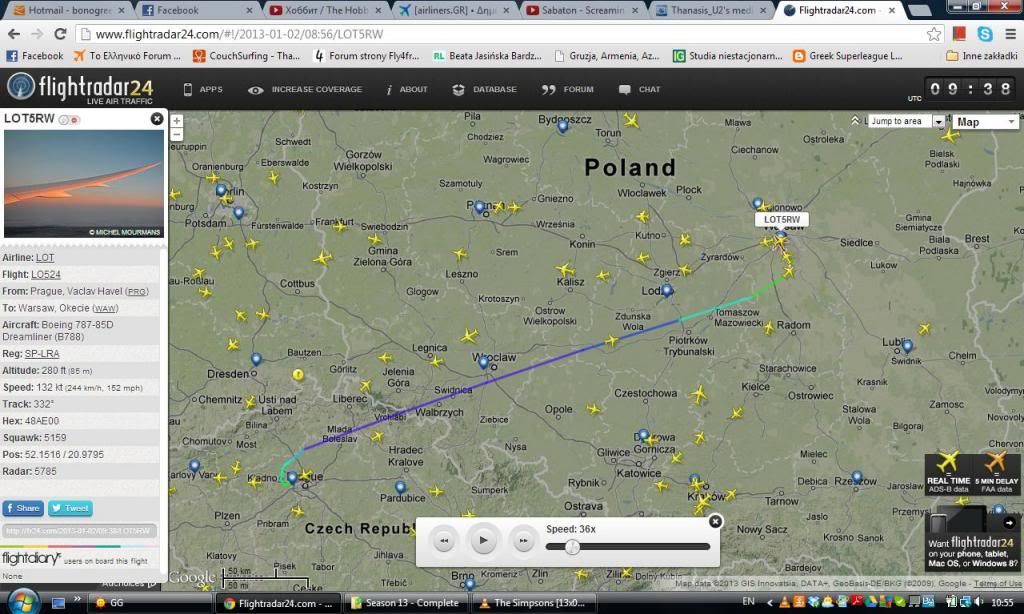This screenshot has height=614, width=1024.
Task: Toggle the switch next to LOT5RW title
Action: 69,120
